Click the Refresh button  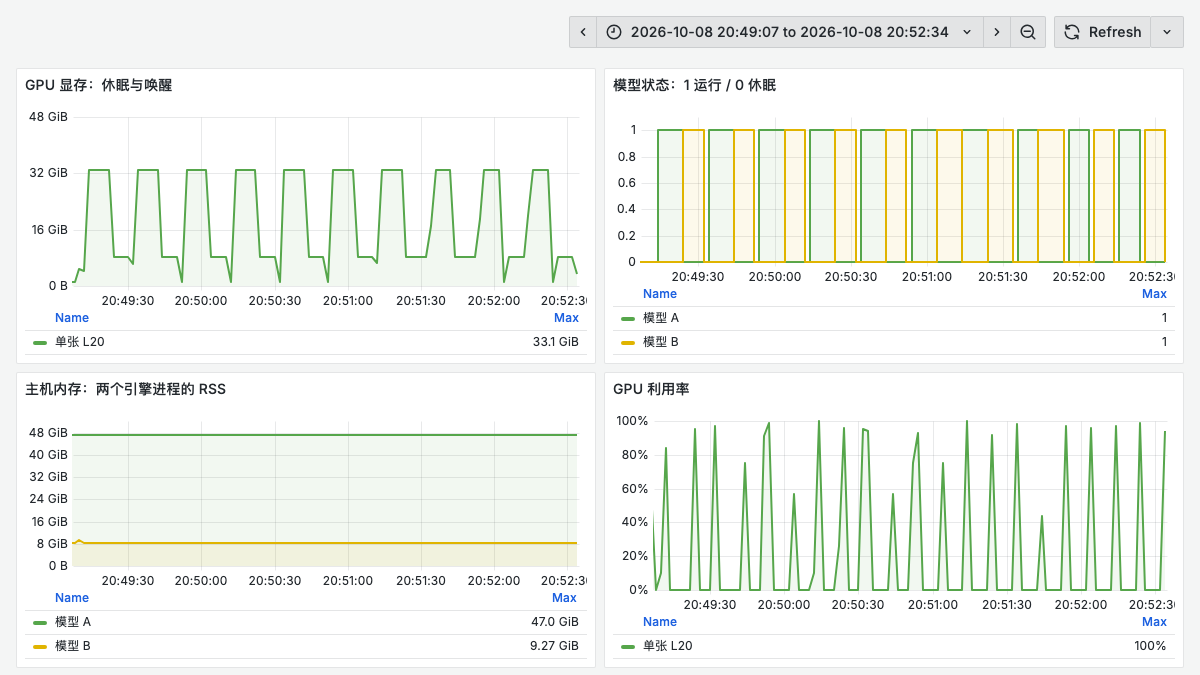coord(1103,32)
